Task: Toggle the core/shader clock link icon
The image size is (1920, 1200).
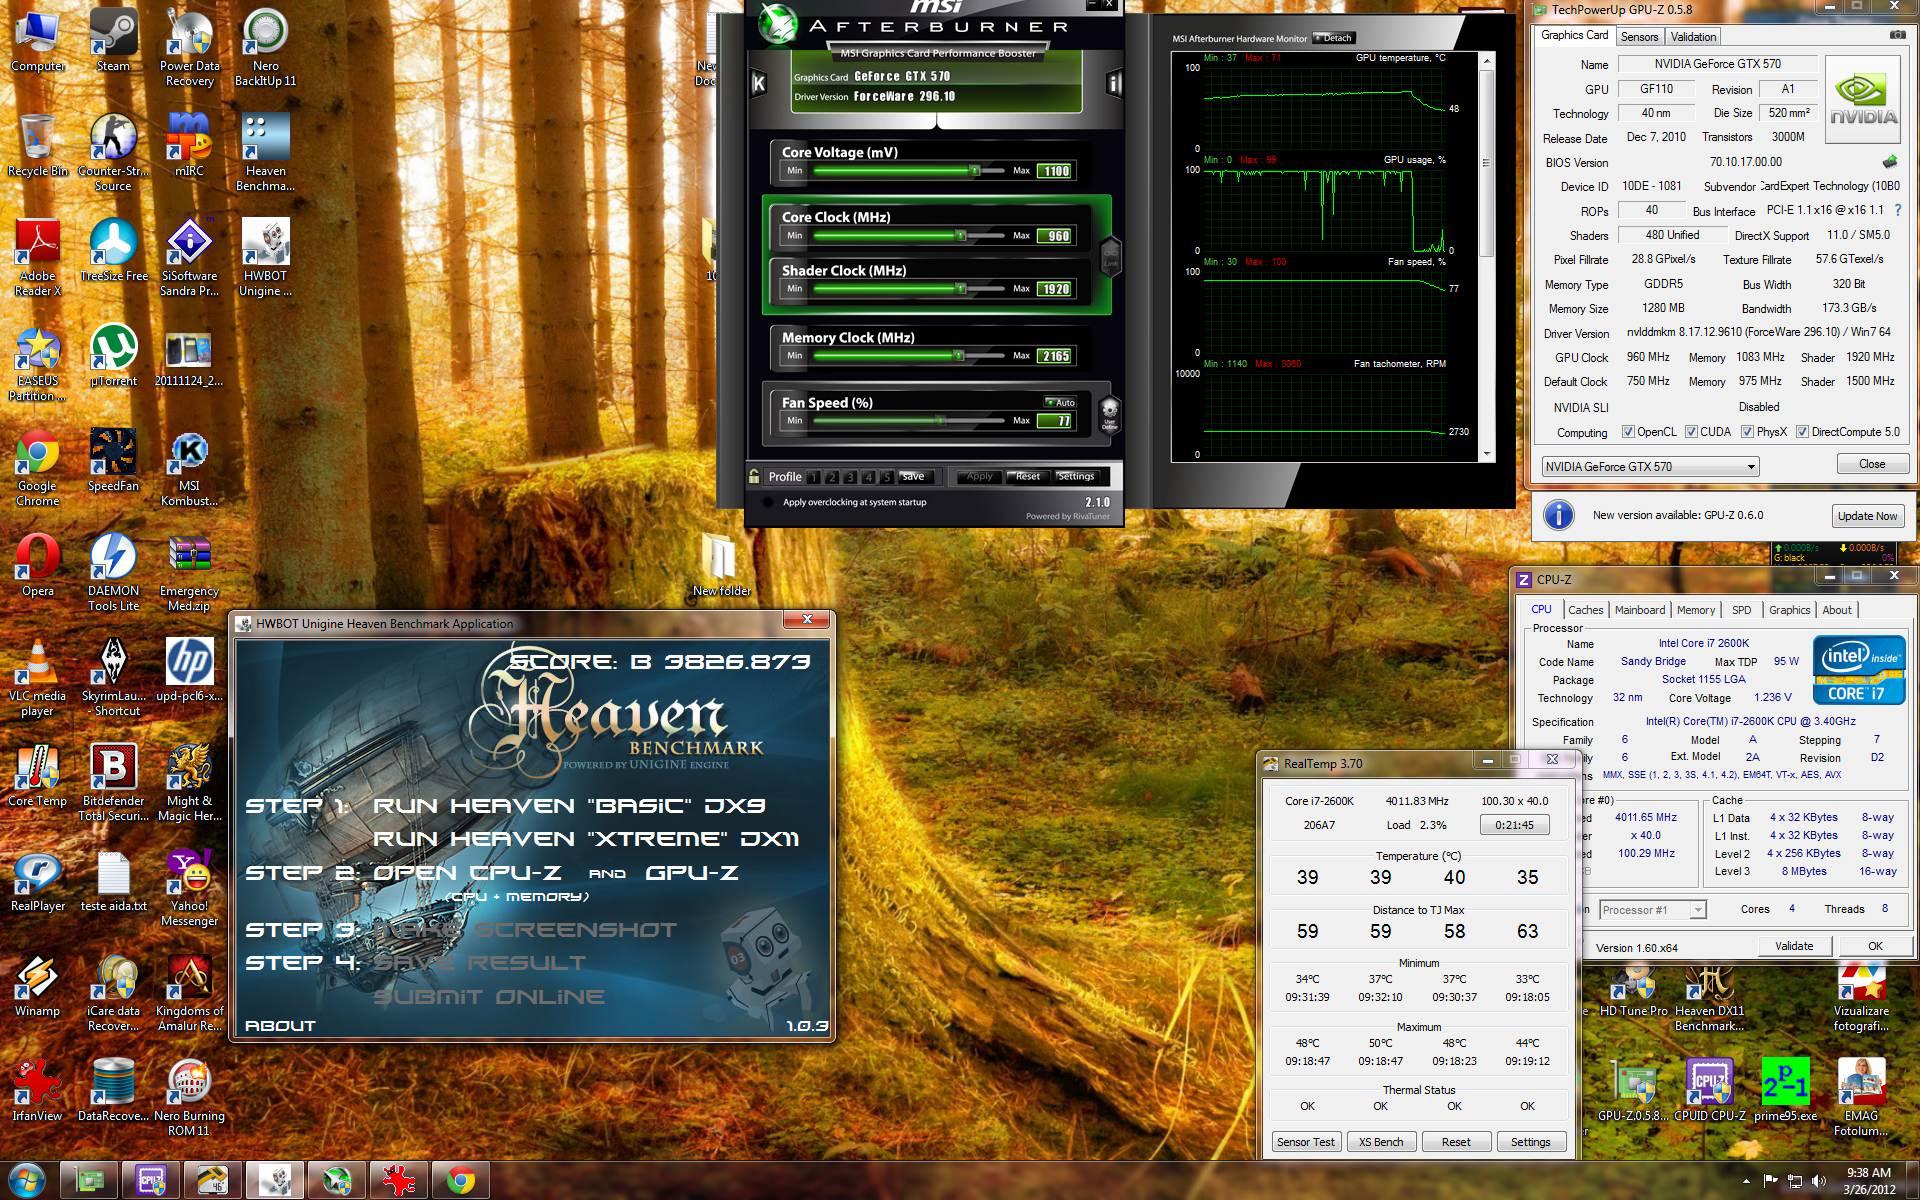Action: coord(1110,255)
